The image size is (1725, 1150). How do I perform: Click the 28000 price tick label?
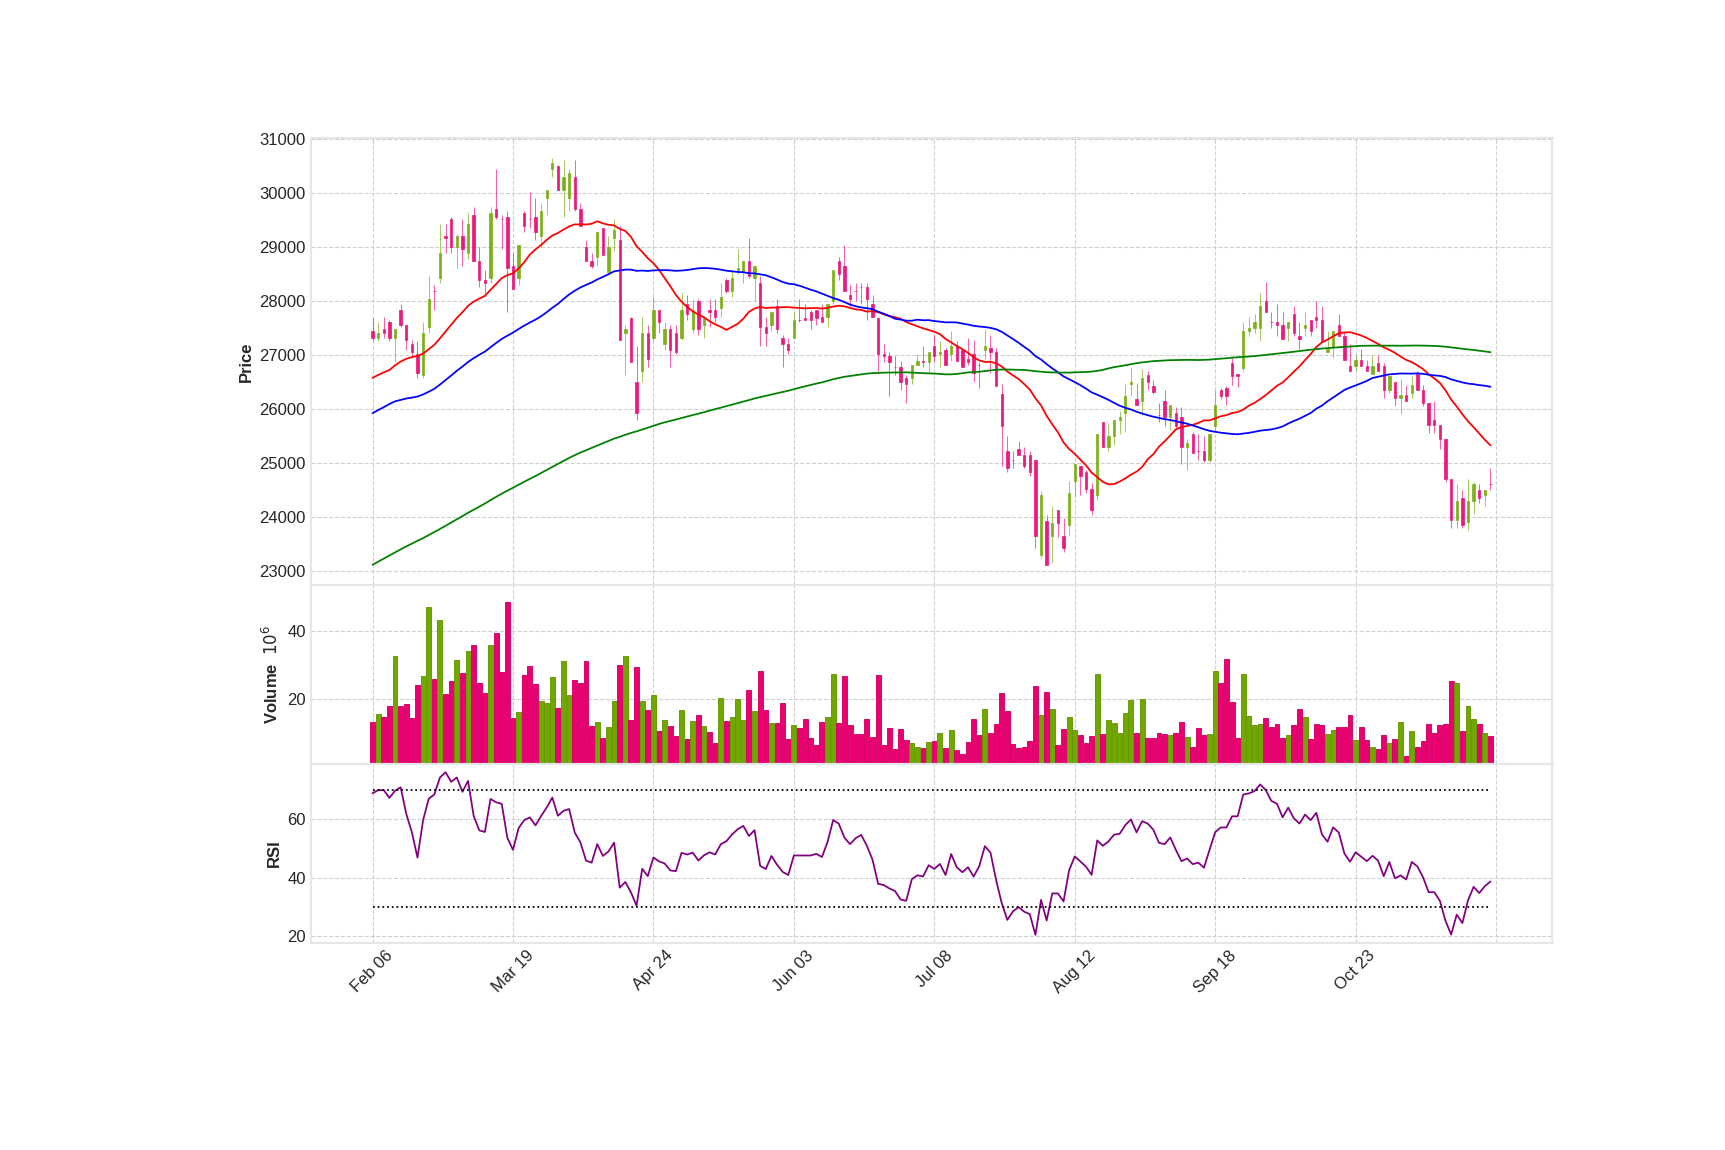[x=282, y=302]
